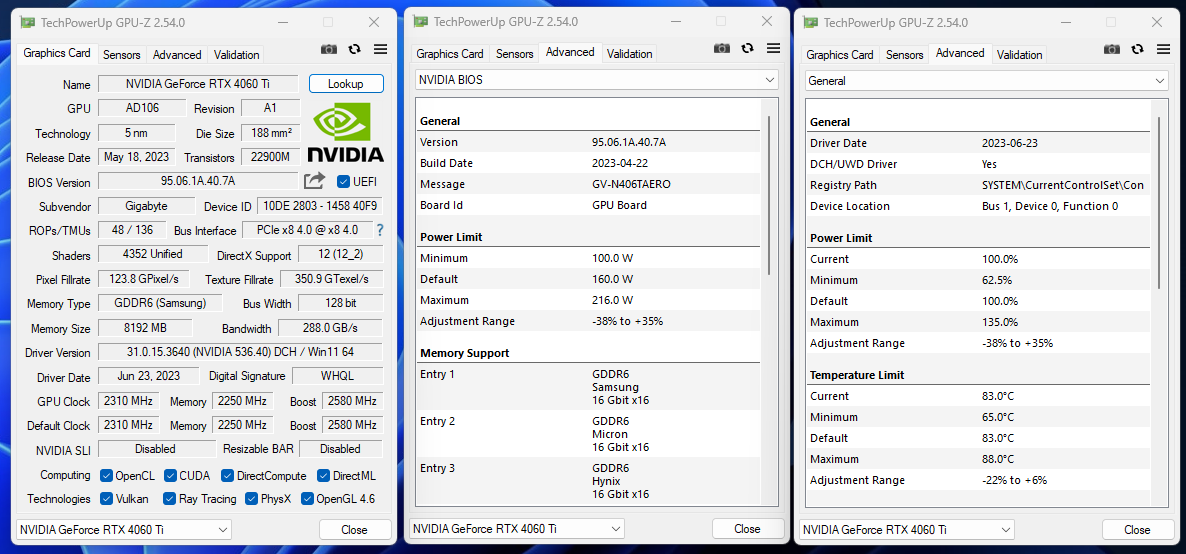Click the vertical scrollbar in NVIDIA BIOS panel
Viewport: 1186px width, 554px height.
click(768, 195)
